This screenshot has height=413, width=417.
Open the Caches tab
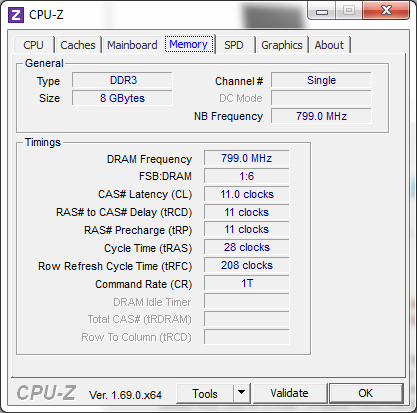[x=78, y=45]
